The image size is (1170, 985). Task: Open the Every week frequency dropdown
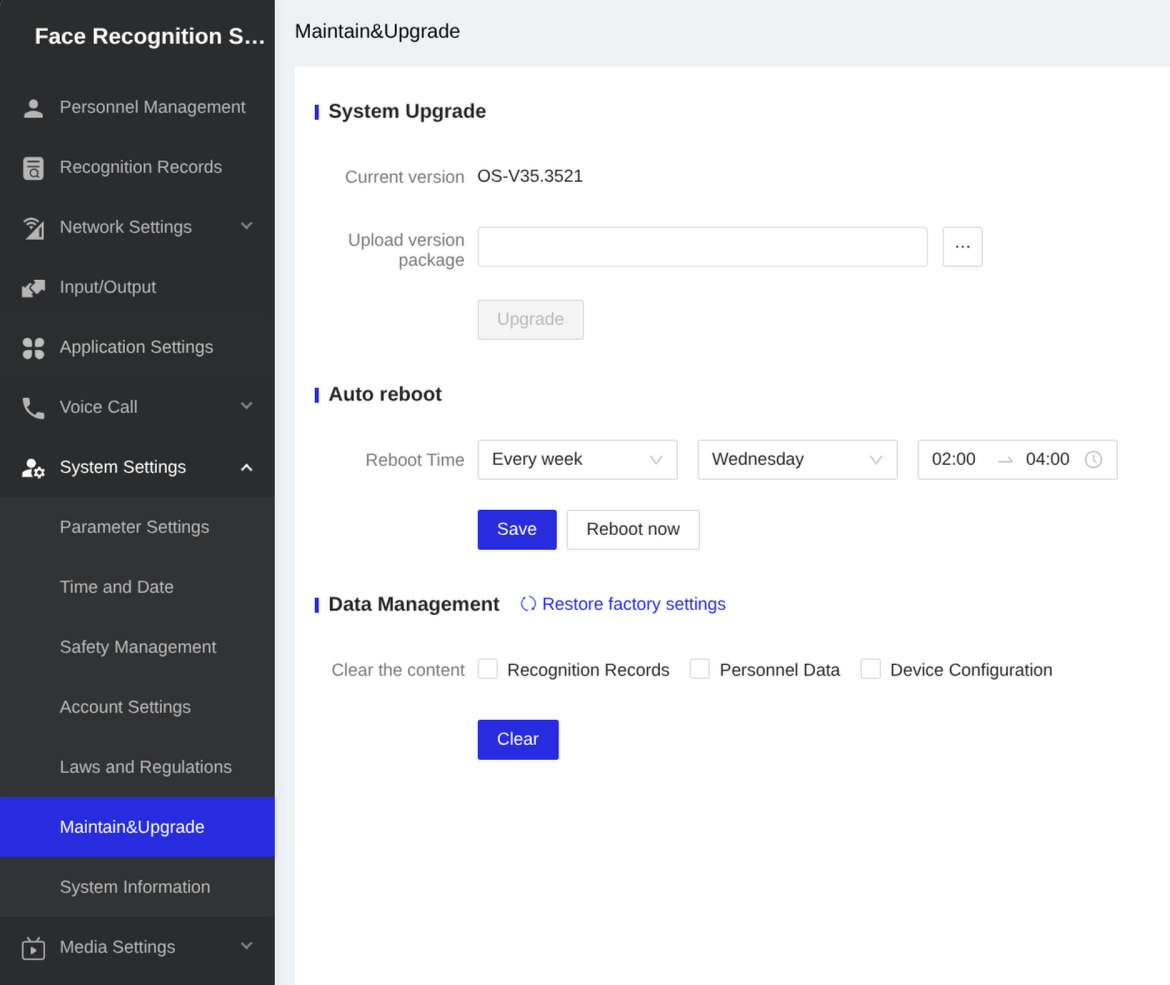[x=578, y=460]
